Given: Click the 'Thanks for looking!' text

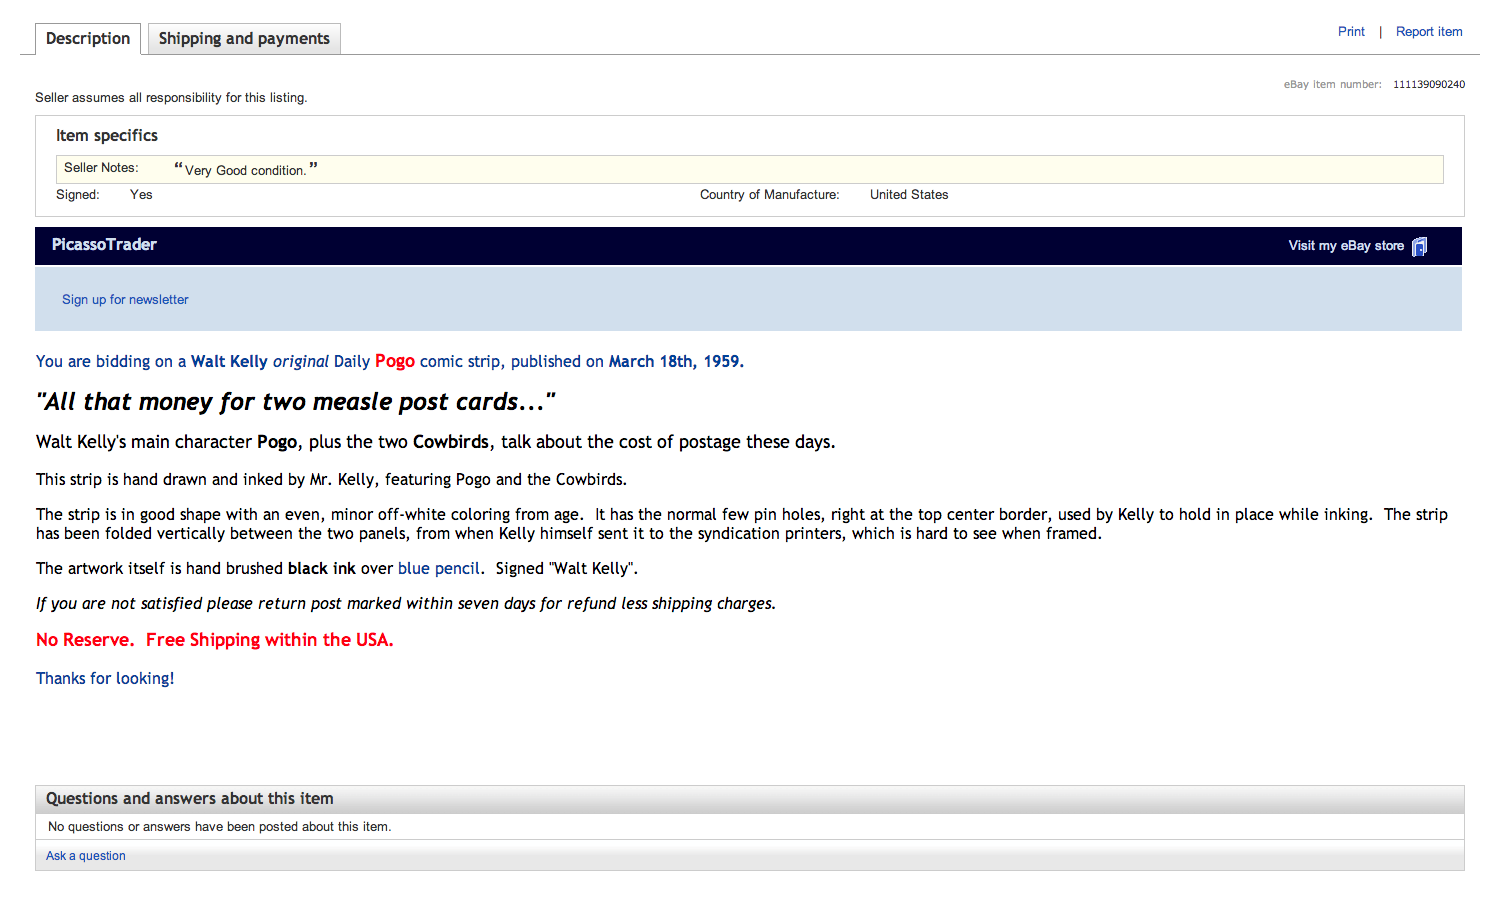Looking at the screenshot, I should point(105,679).
